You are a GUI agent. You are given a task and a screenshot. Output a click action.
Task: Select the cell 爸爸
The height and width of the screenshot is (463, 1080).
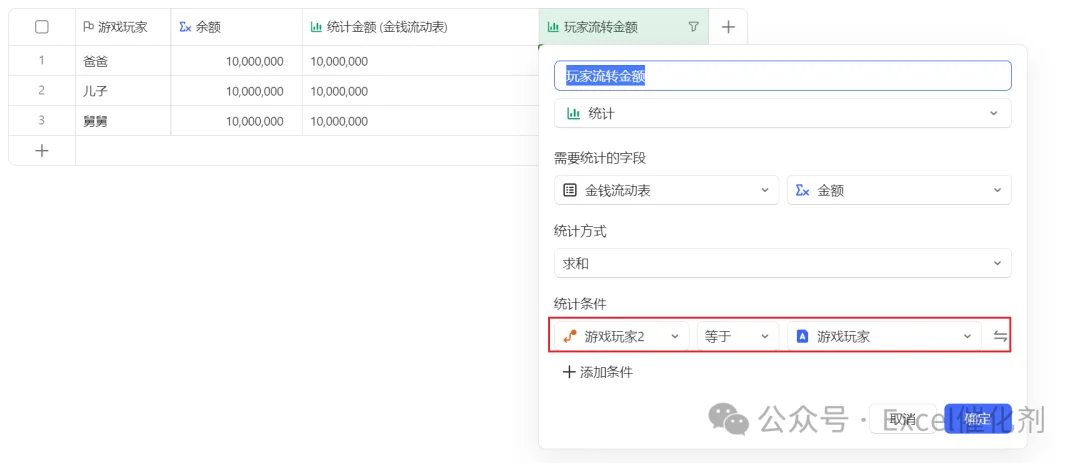[123, 61]
